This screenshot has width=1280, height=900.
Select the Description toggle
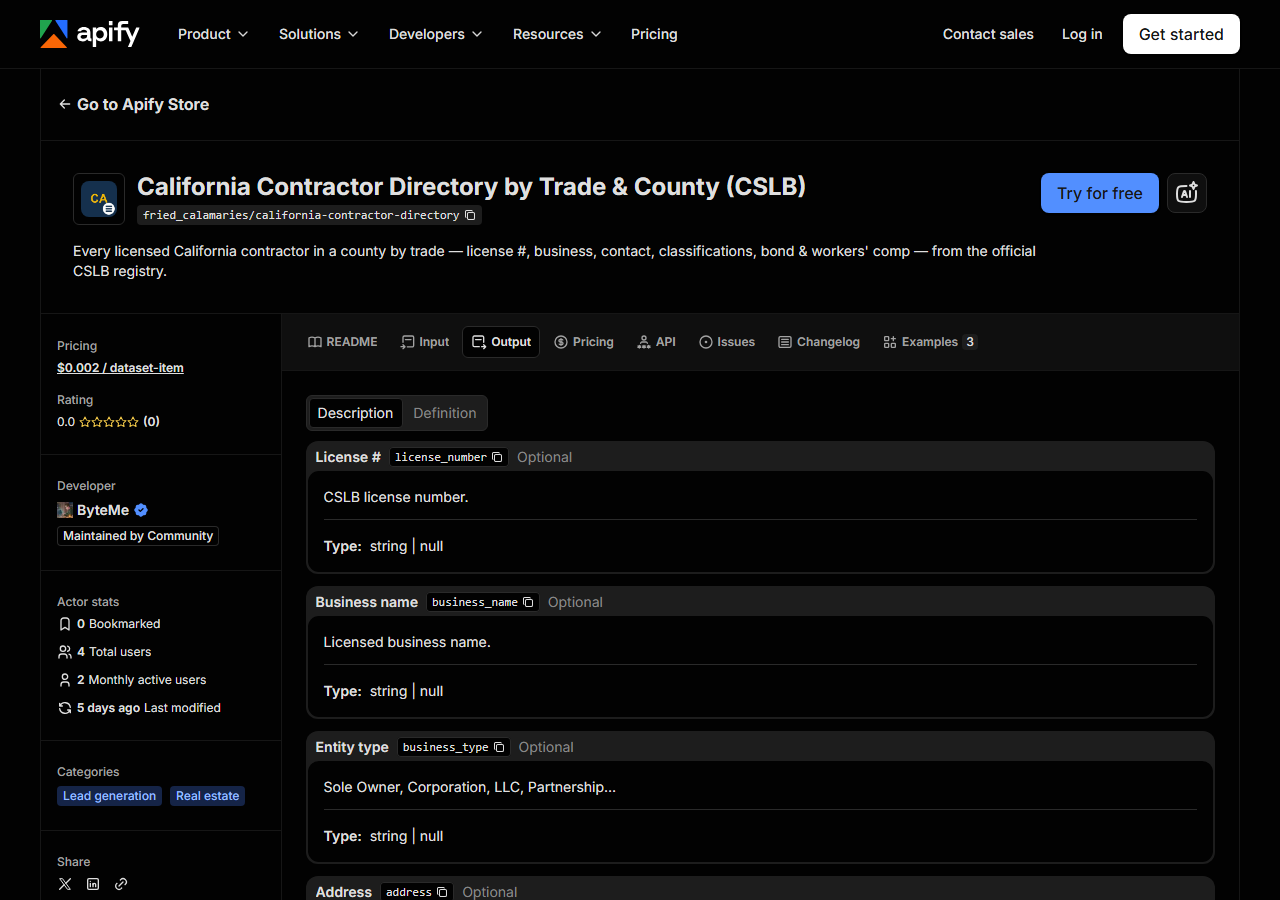(355, 413)
